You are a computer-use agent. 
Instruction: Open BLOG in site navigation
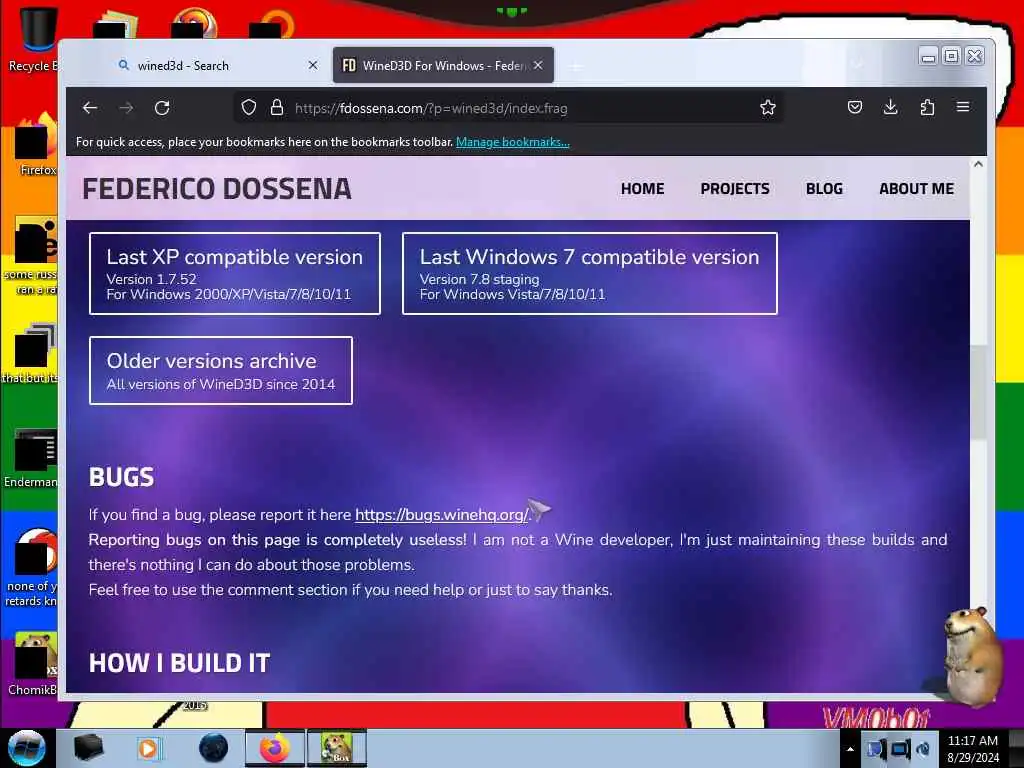pos(824,189)
